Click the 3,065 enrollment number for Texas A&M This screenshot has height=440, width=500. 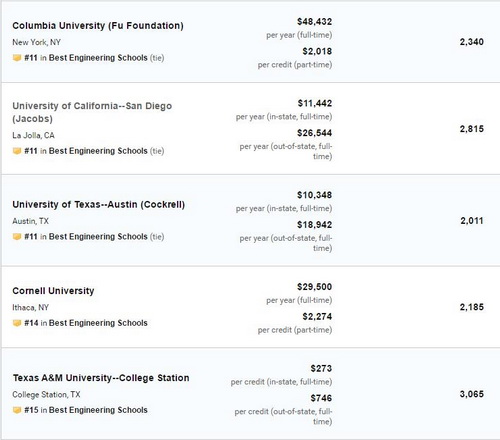click(x=472, y=394)
